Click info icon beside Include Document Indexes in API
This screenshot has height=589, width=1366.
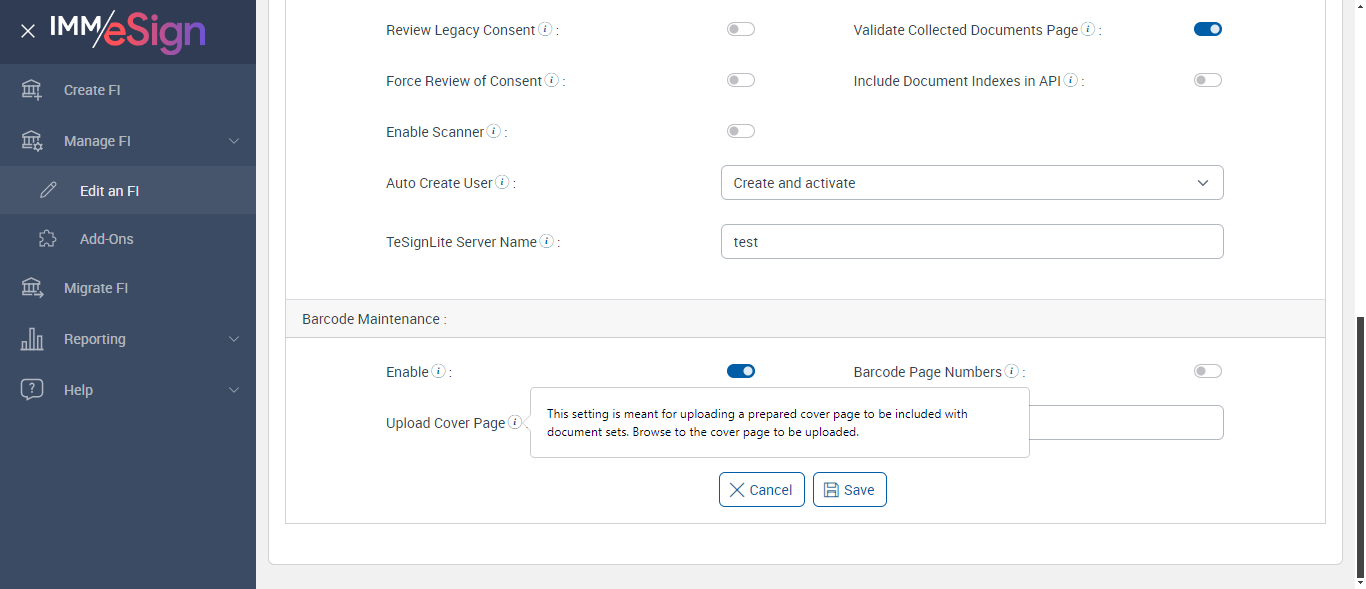coord(1071,81)
